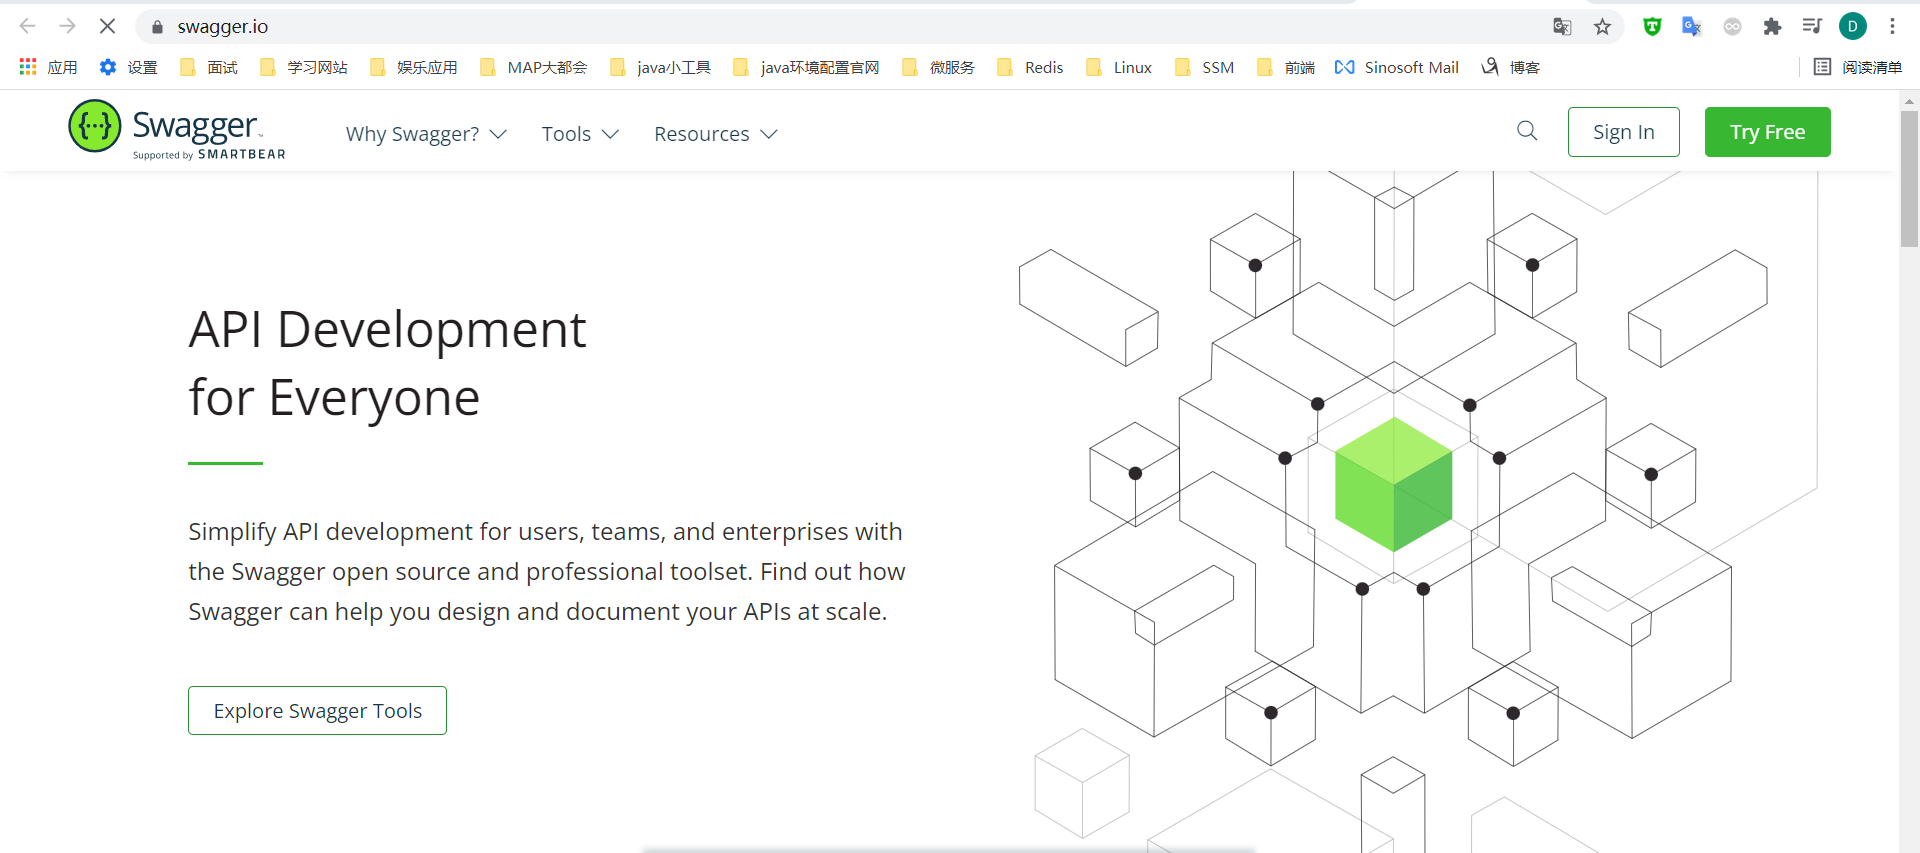The image size is (1920, 853).
Task: Open the Redis bookmark folder
Action: click(x=1031, y=67)
